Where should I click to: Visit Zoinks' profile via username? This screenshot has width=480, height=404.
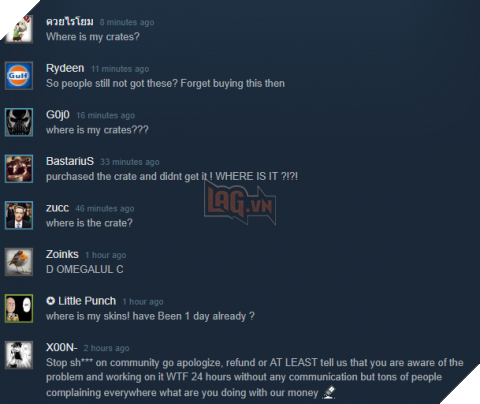click(62, 254)
